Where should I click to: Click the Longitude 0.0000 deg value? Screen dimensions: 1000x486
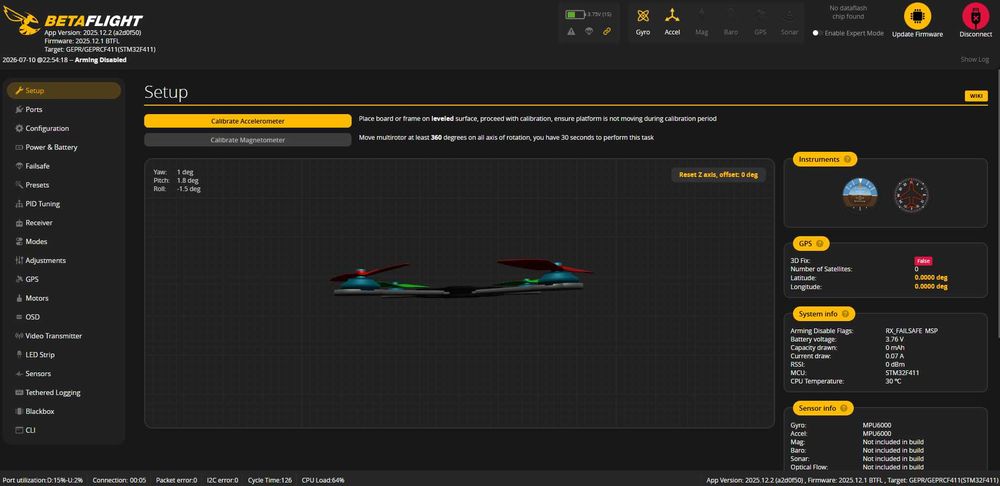point(931,287)
